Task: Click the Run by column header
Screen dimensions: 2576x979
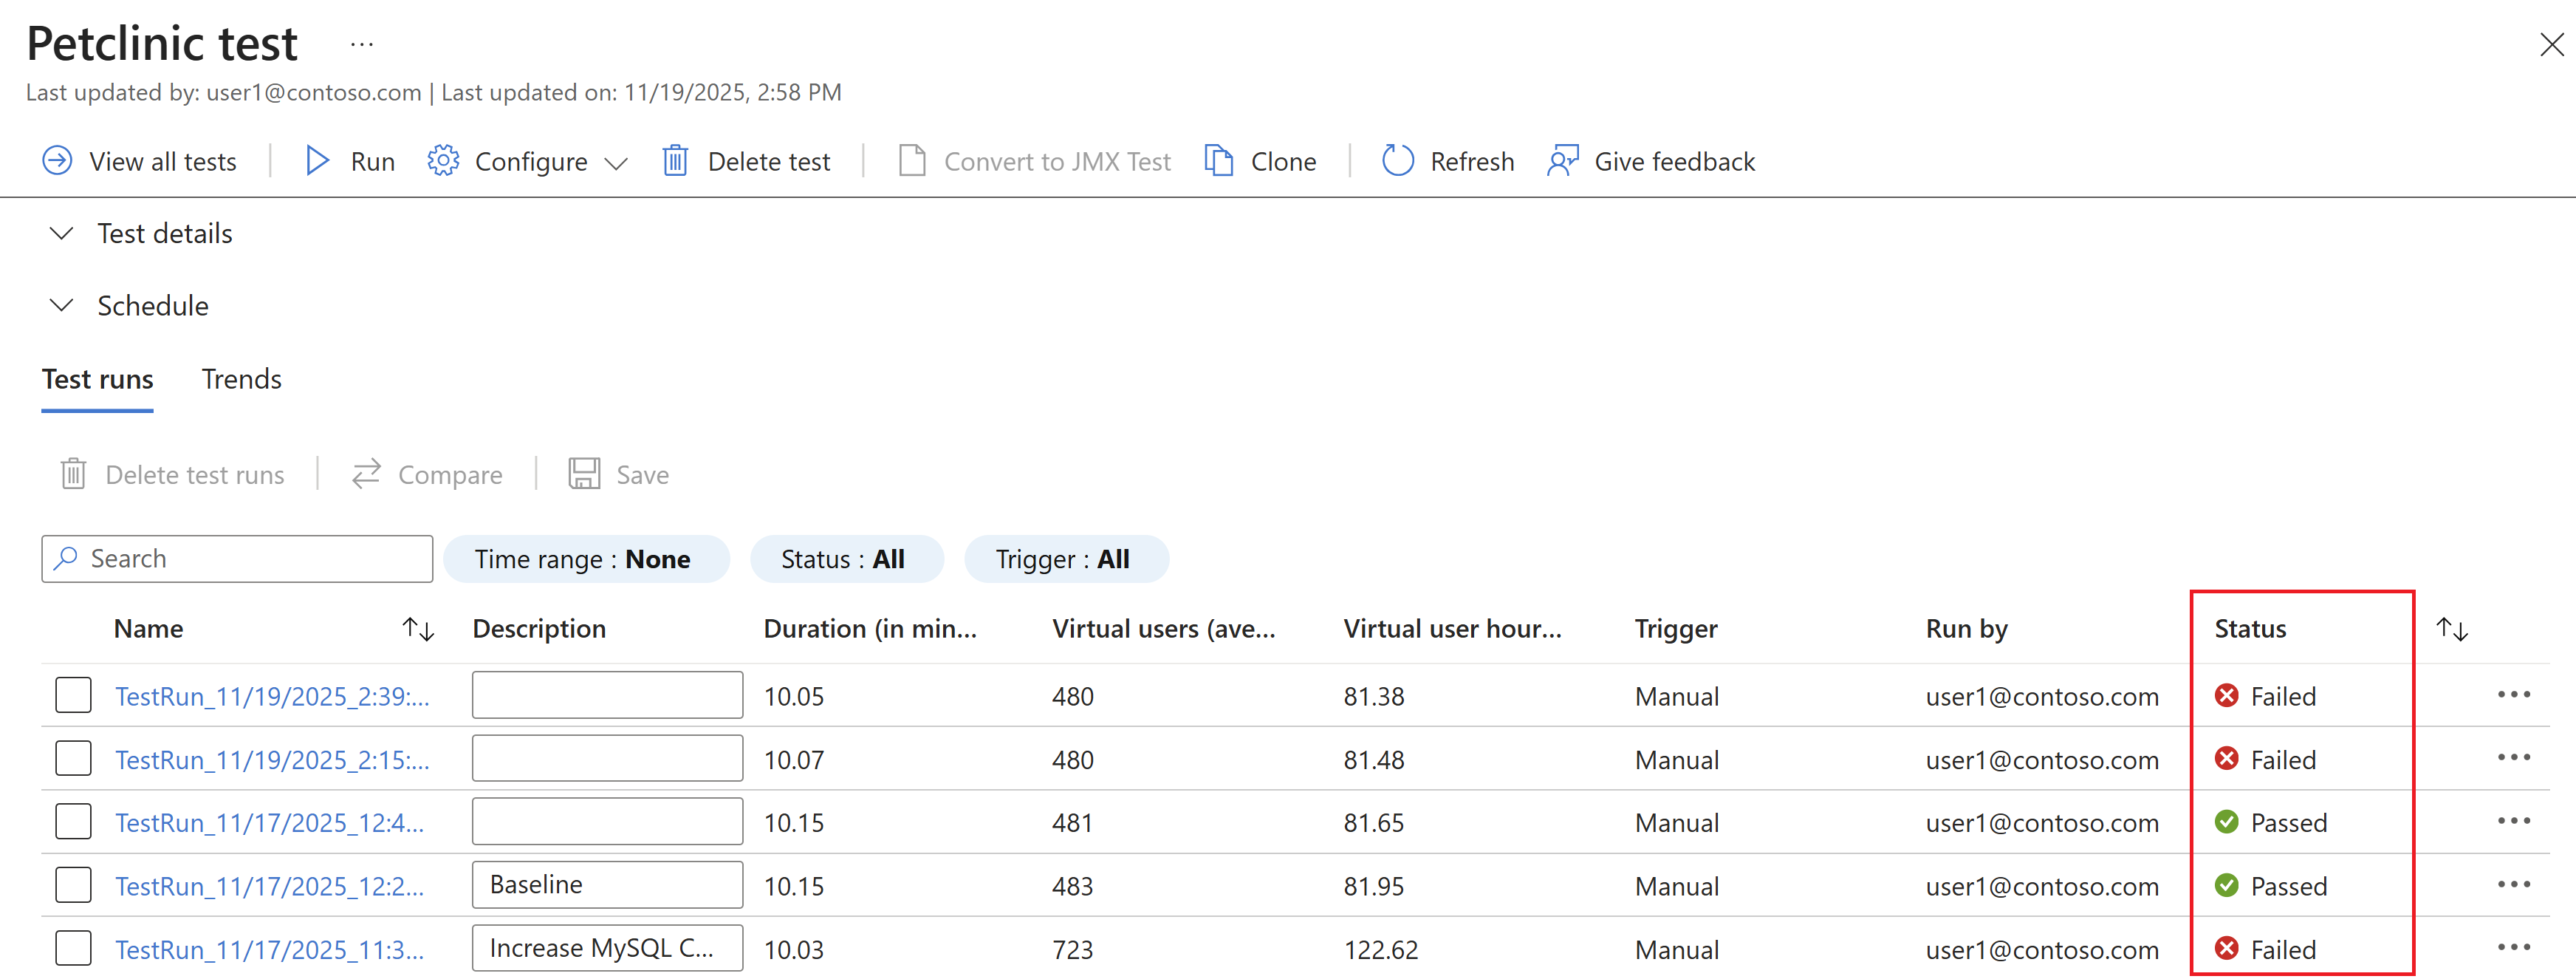Action: (x=1967, y=629)
